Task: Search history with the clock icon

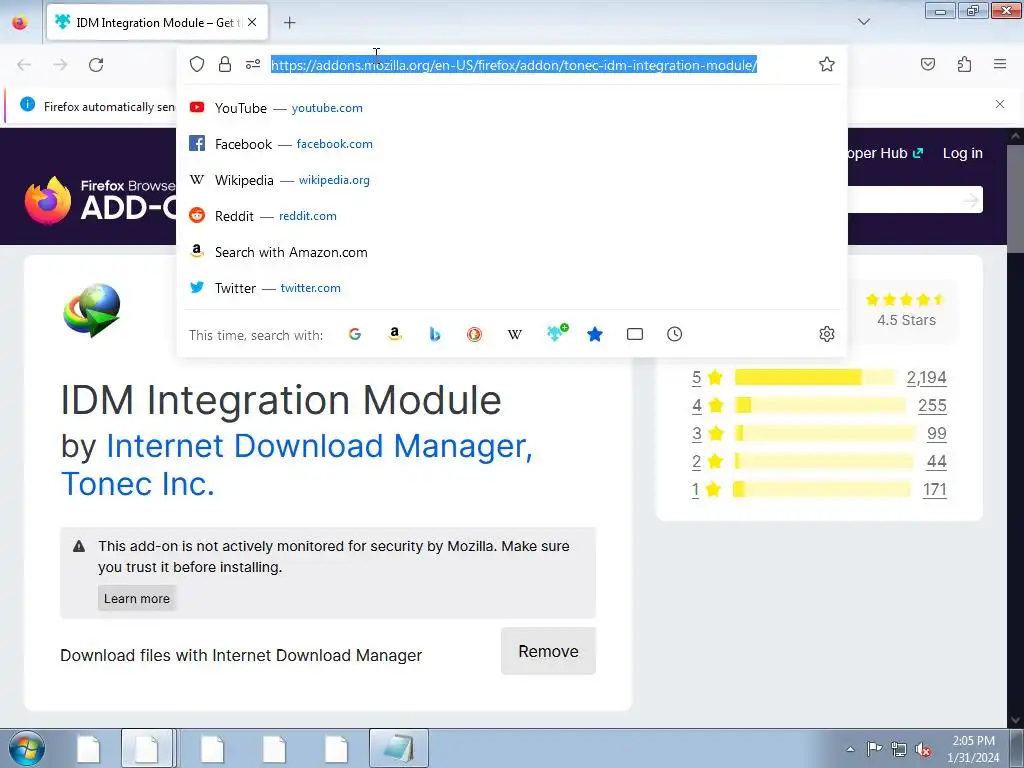Action: tap(675, 334)
